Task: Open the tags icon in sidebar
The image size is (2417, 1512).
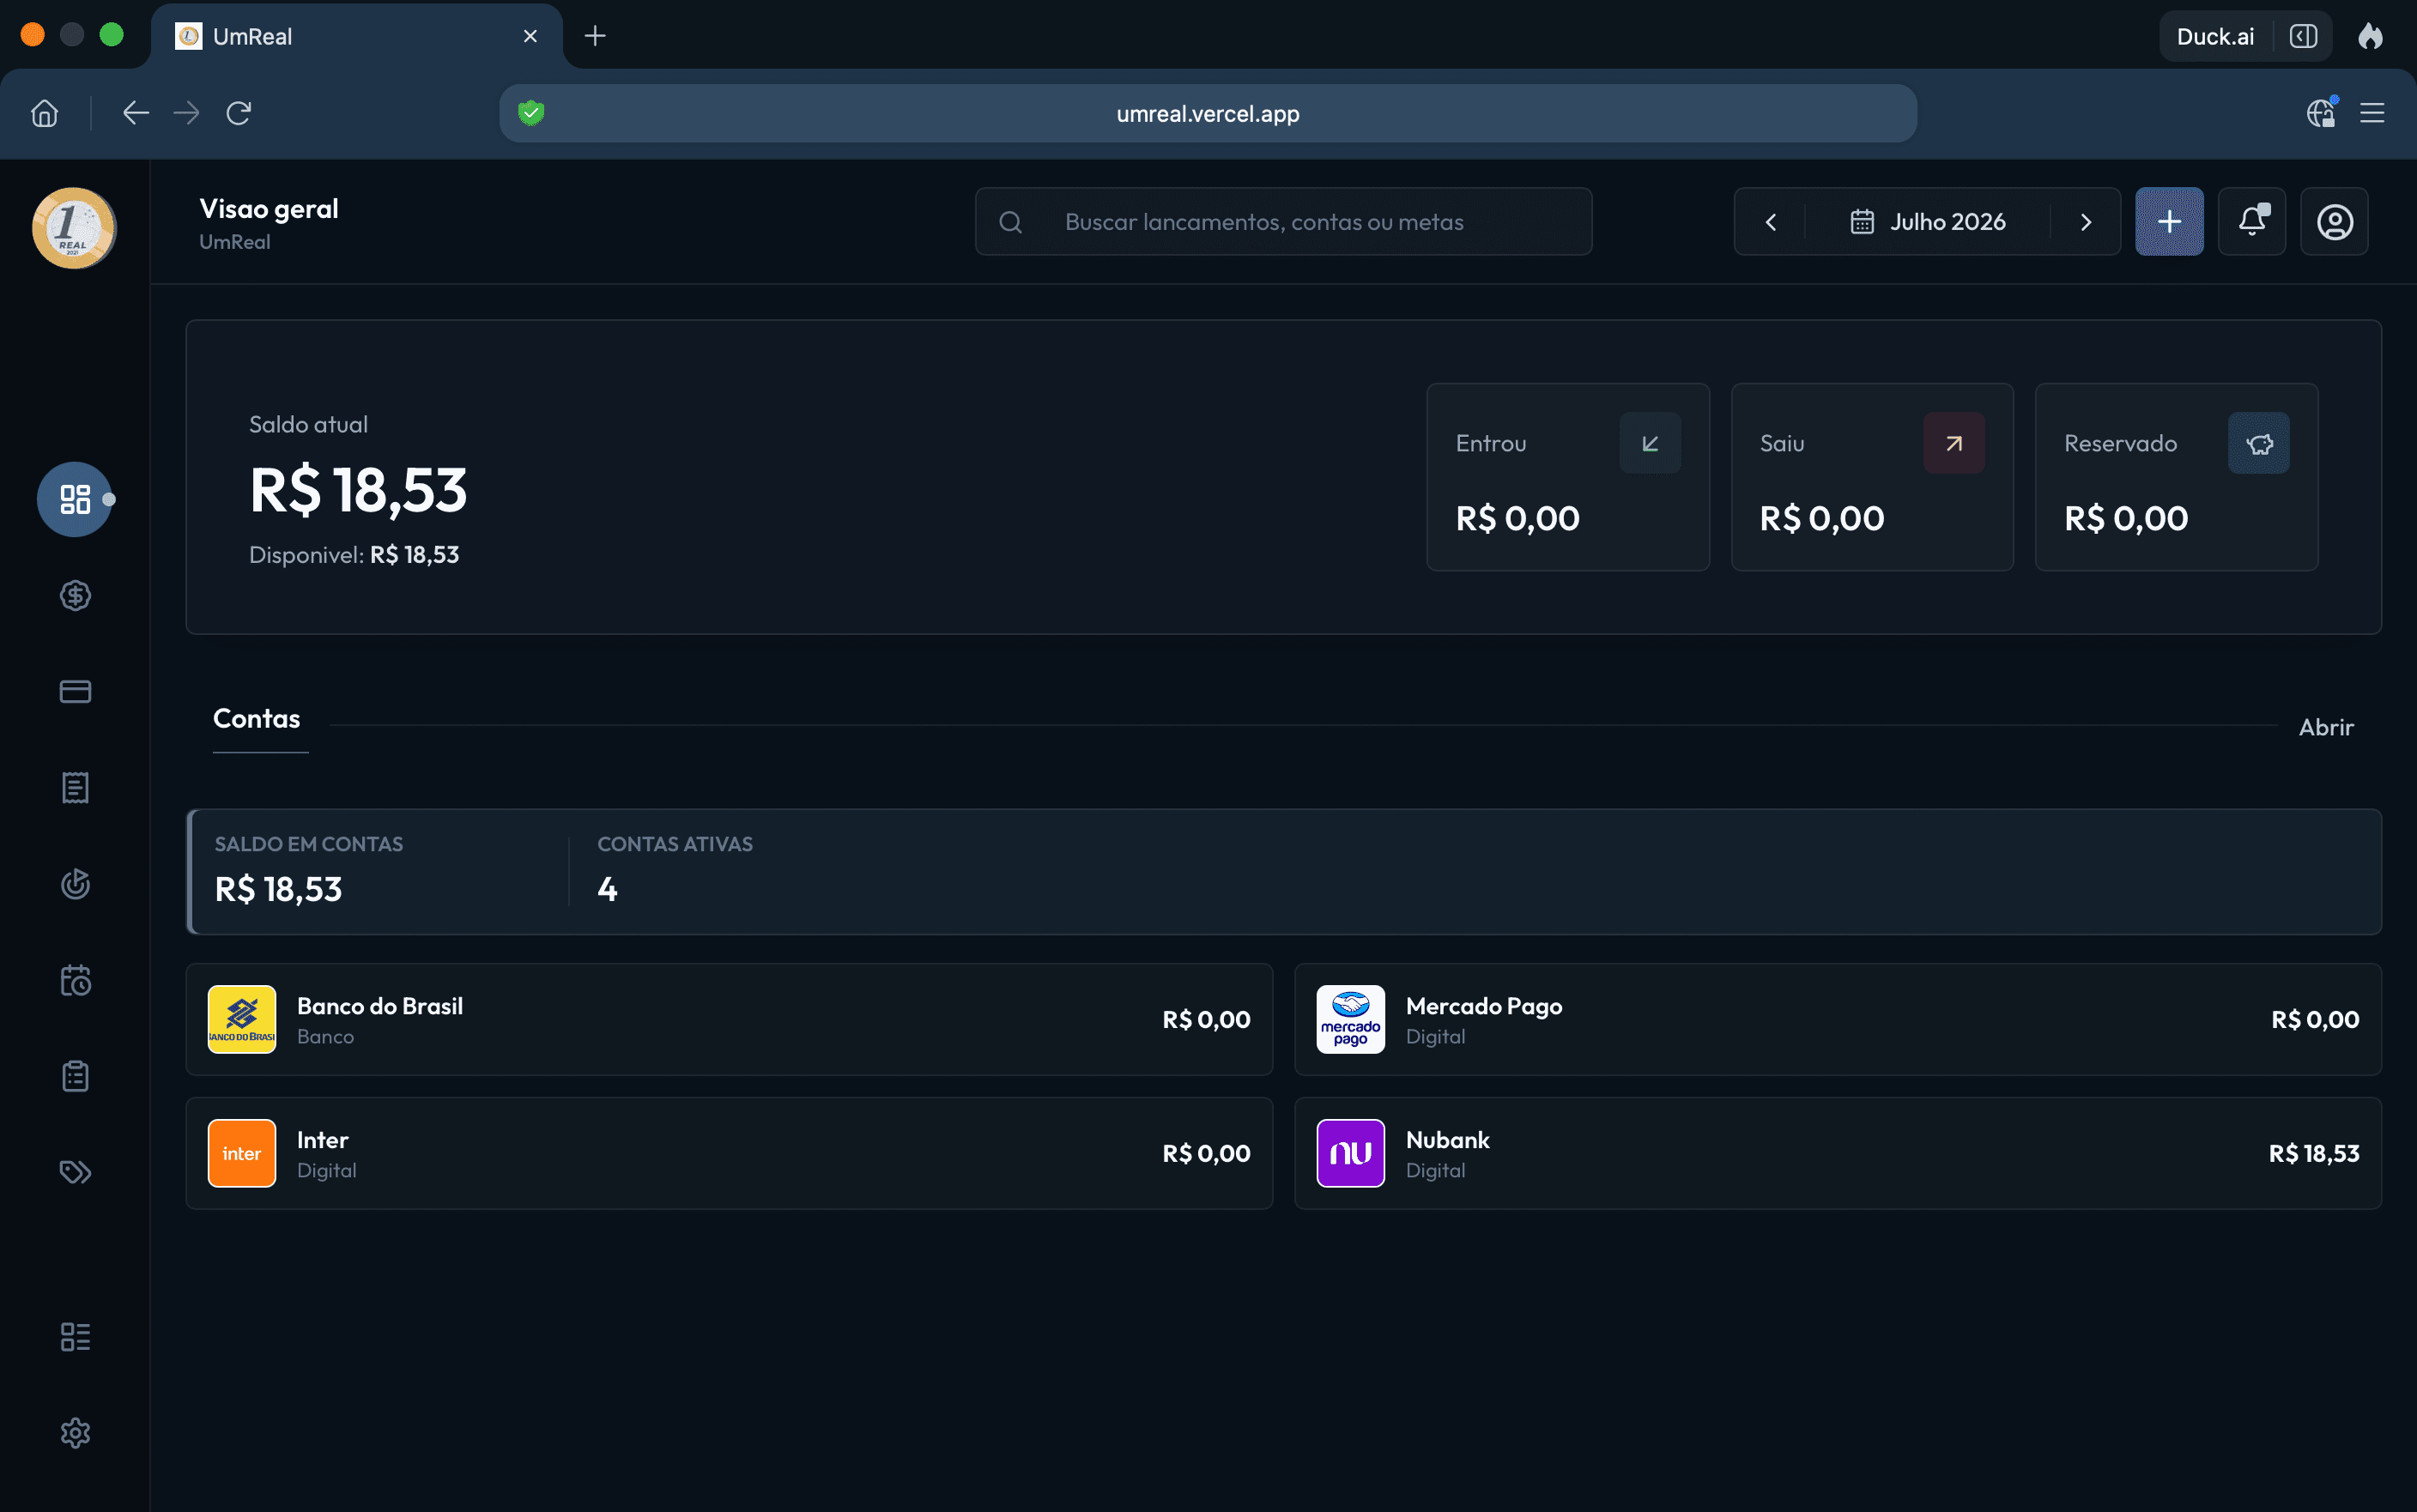Action: tap(75, 1172)
